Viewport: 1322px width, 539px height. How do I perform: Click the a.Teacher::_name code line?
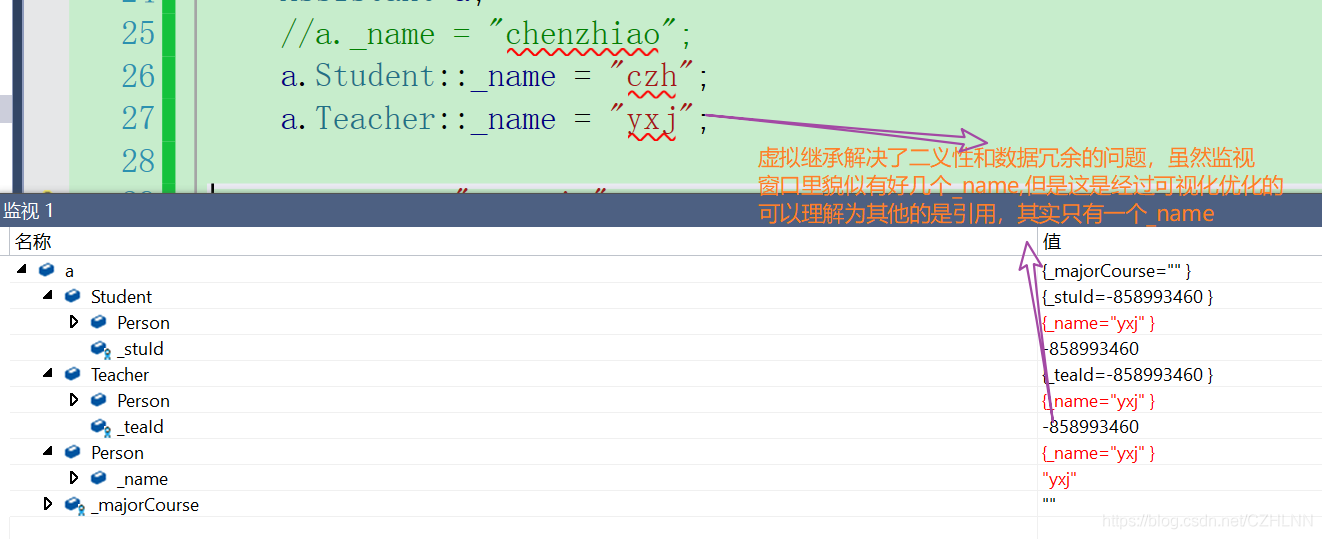tap(494, 120)
